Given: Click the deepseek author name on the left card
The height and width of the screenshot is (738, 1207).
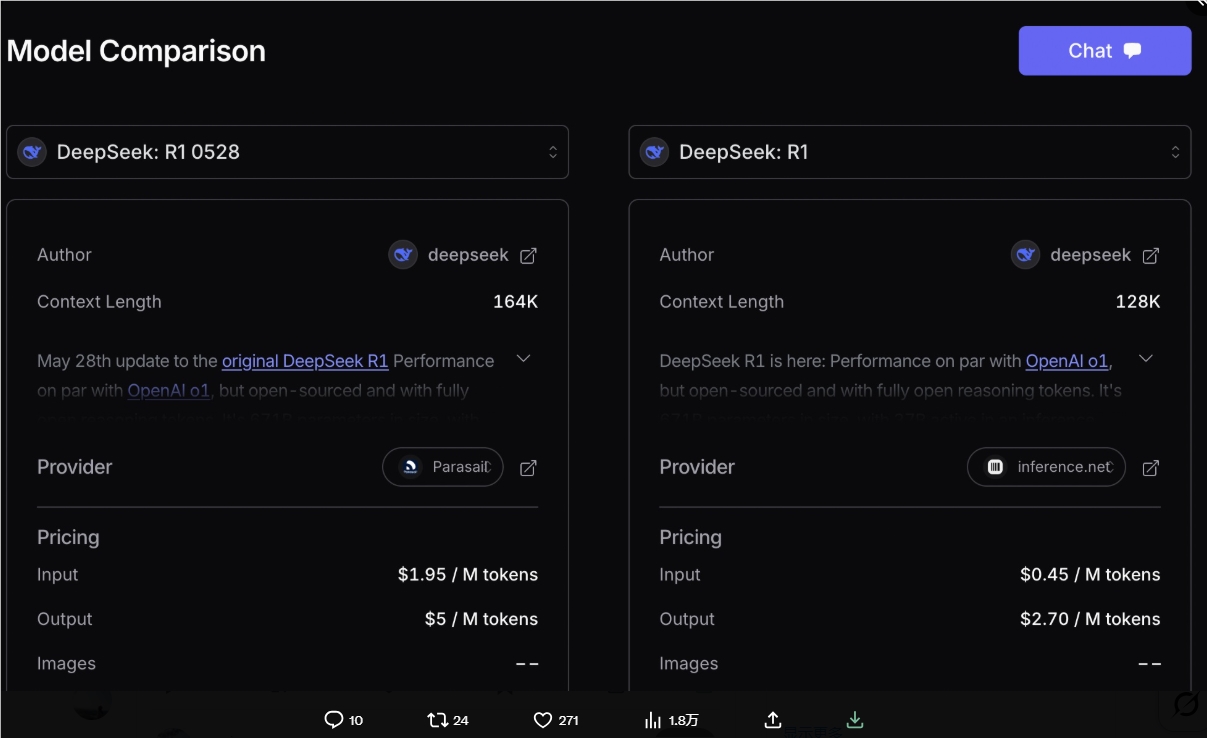Looking at the screenshot, I should click(x=468, y=255).
